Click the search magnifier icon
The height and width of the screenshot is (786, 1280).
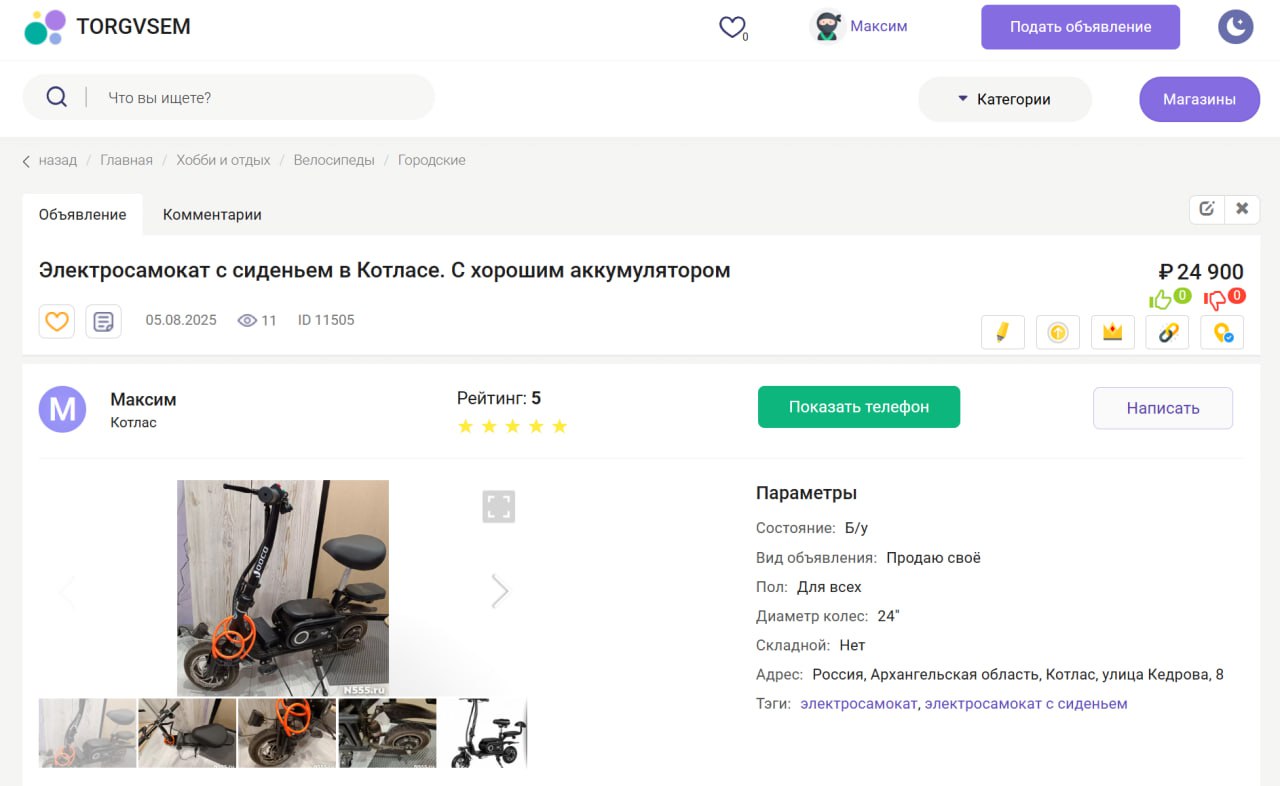click(x=56, y=96)
